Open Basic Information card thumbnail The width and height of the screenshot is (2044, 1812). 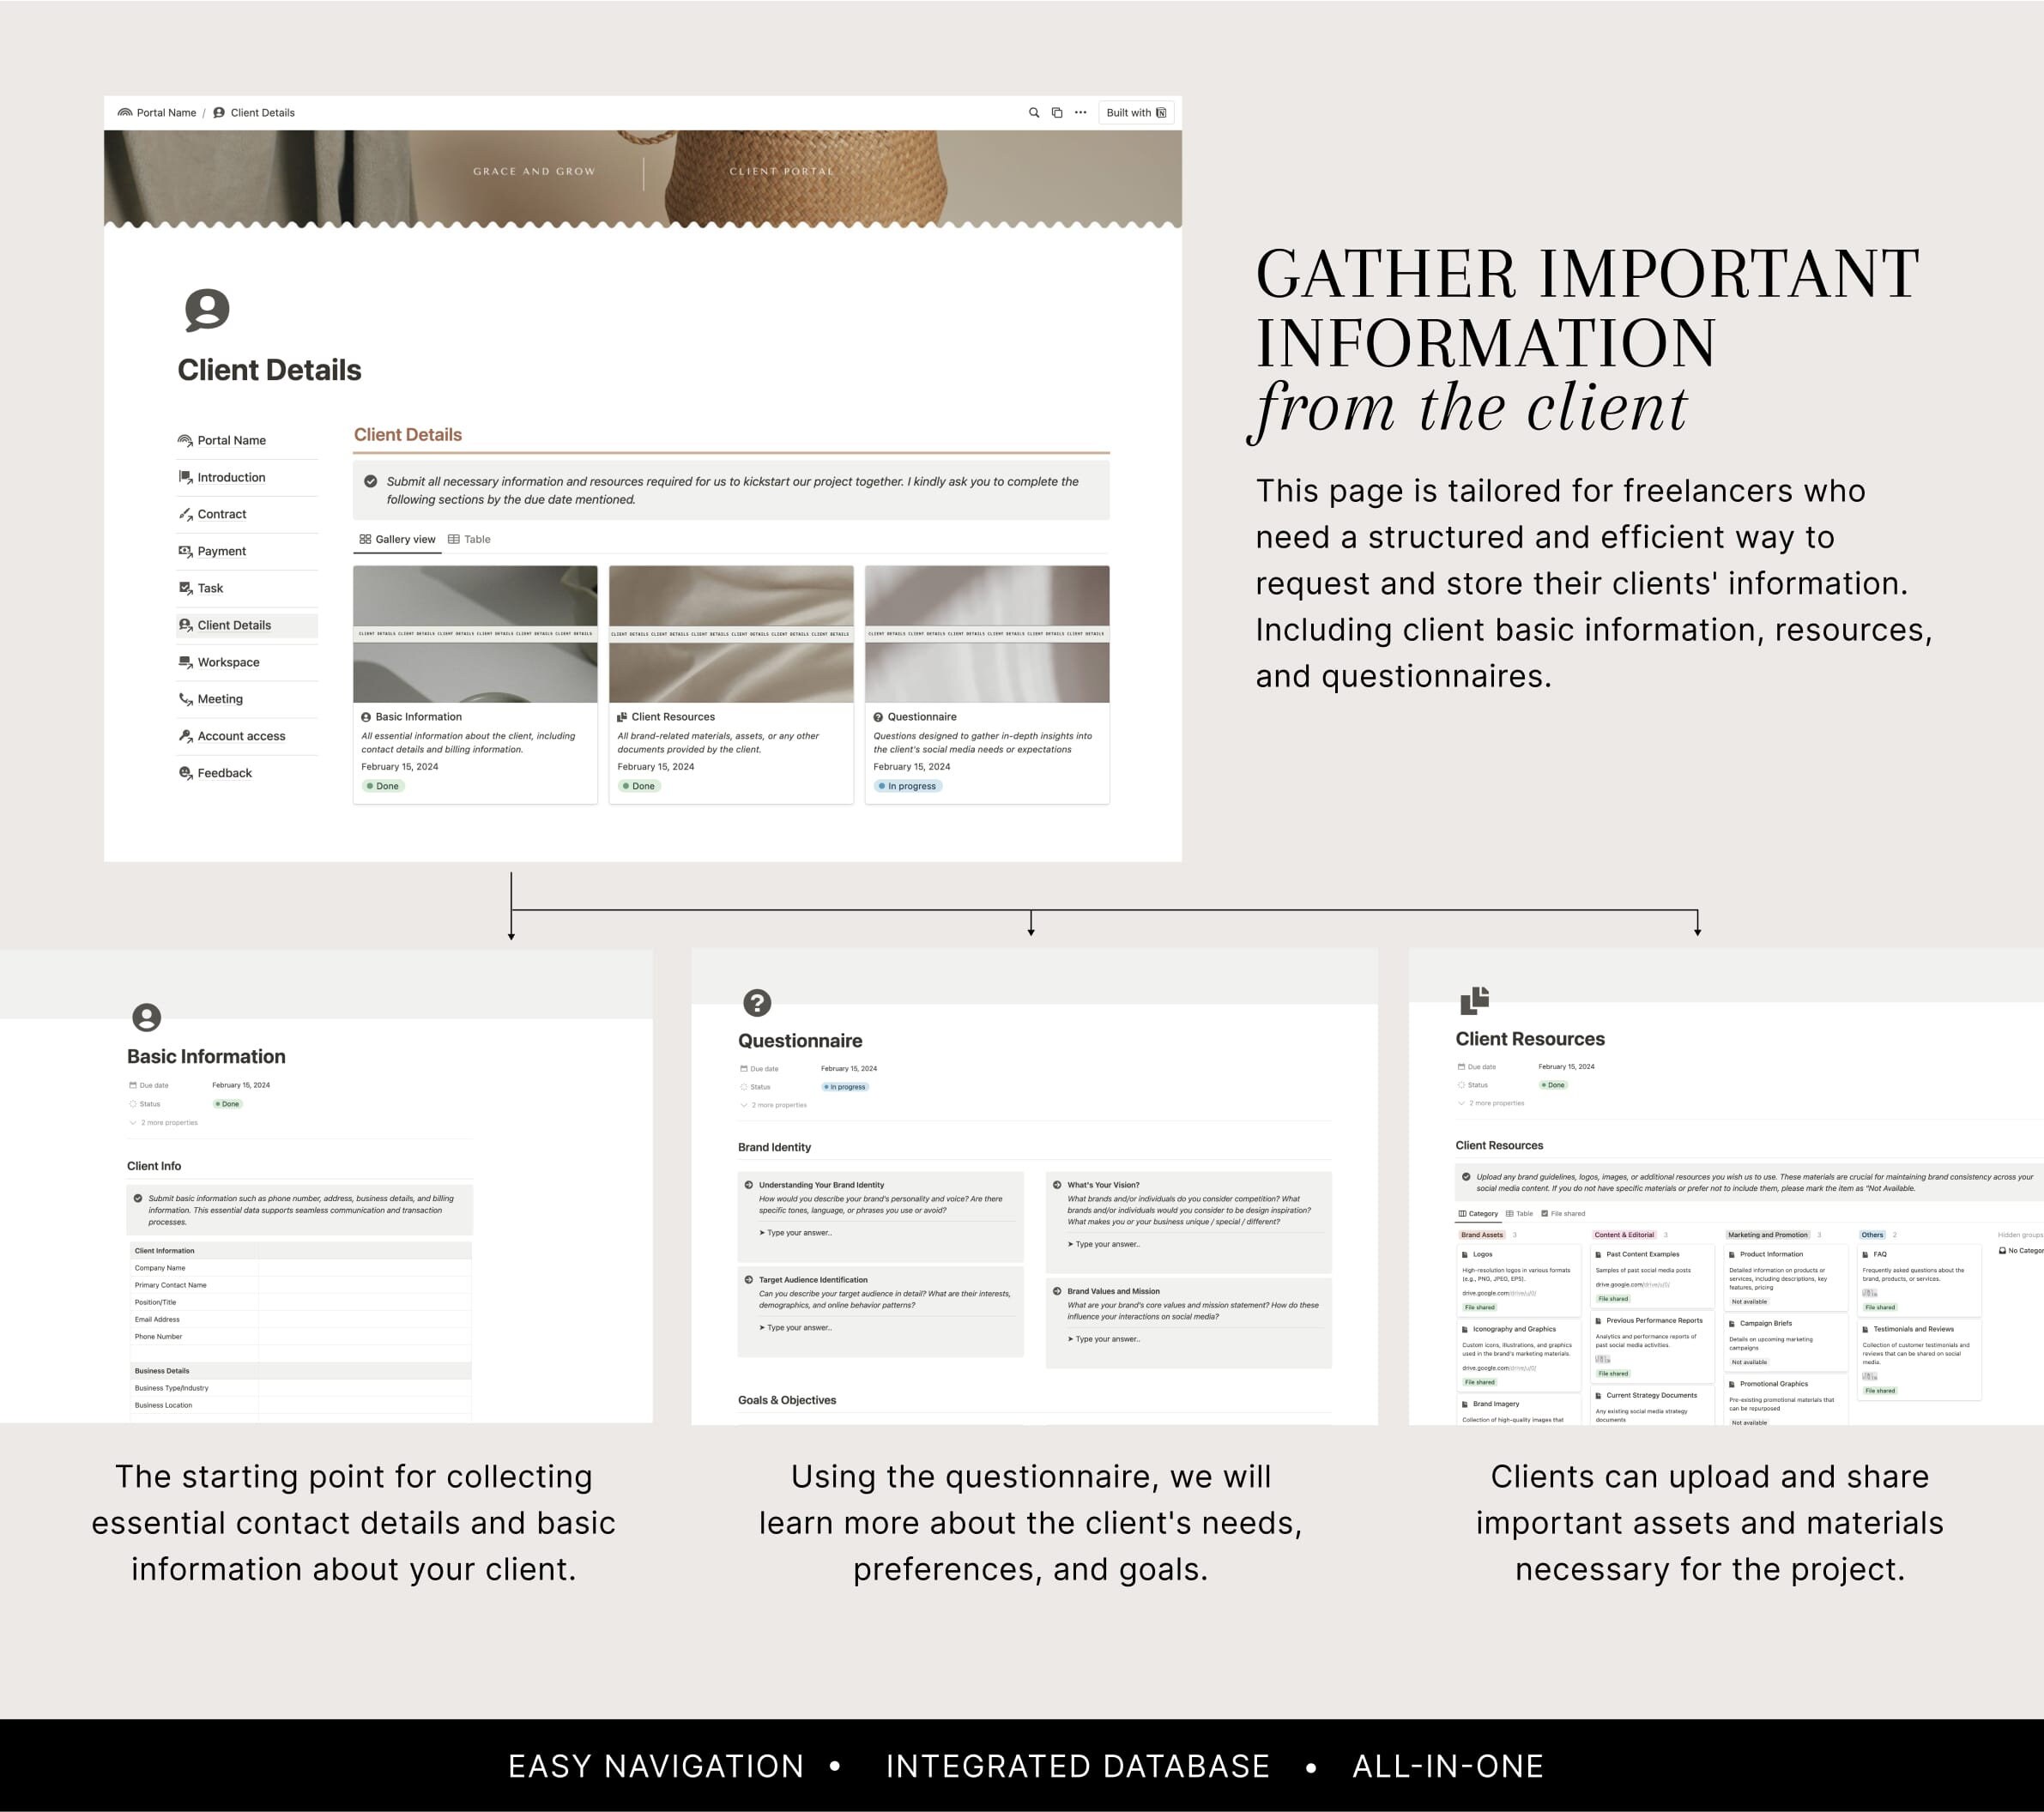[475, 634]
